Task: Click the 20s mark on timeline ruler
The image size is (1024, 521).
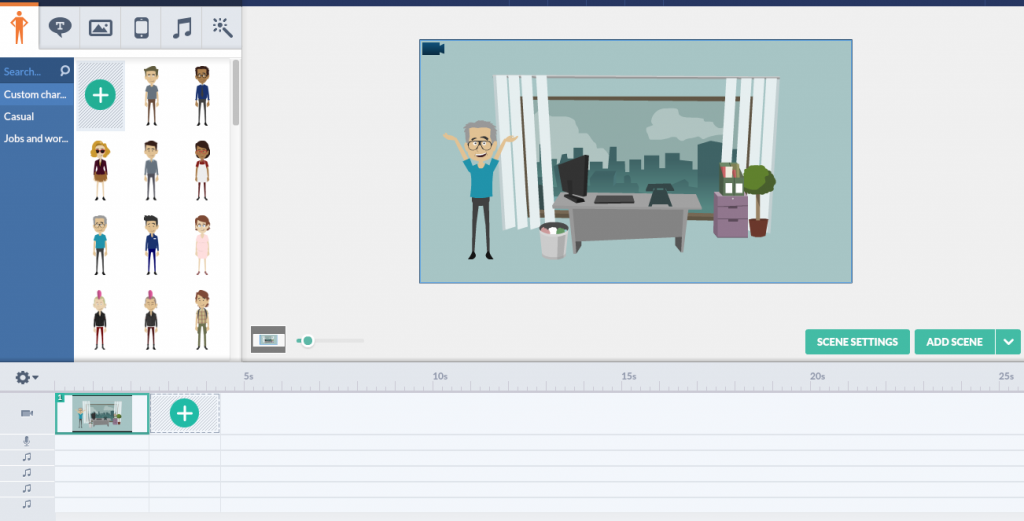Action: tap(818, 377)
